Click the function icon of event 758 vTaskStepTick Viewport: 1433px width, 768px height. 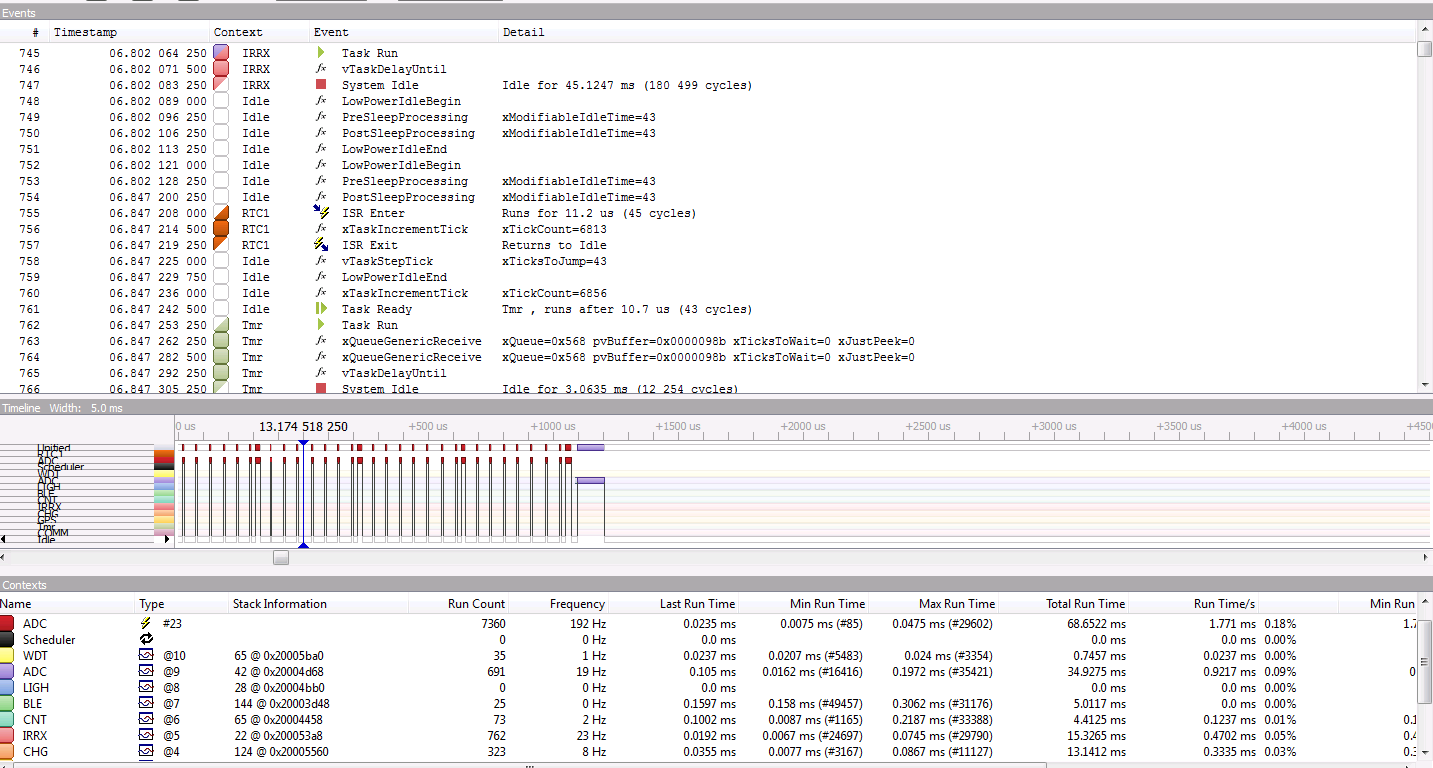tap(321, 261)
